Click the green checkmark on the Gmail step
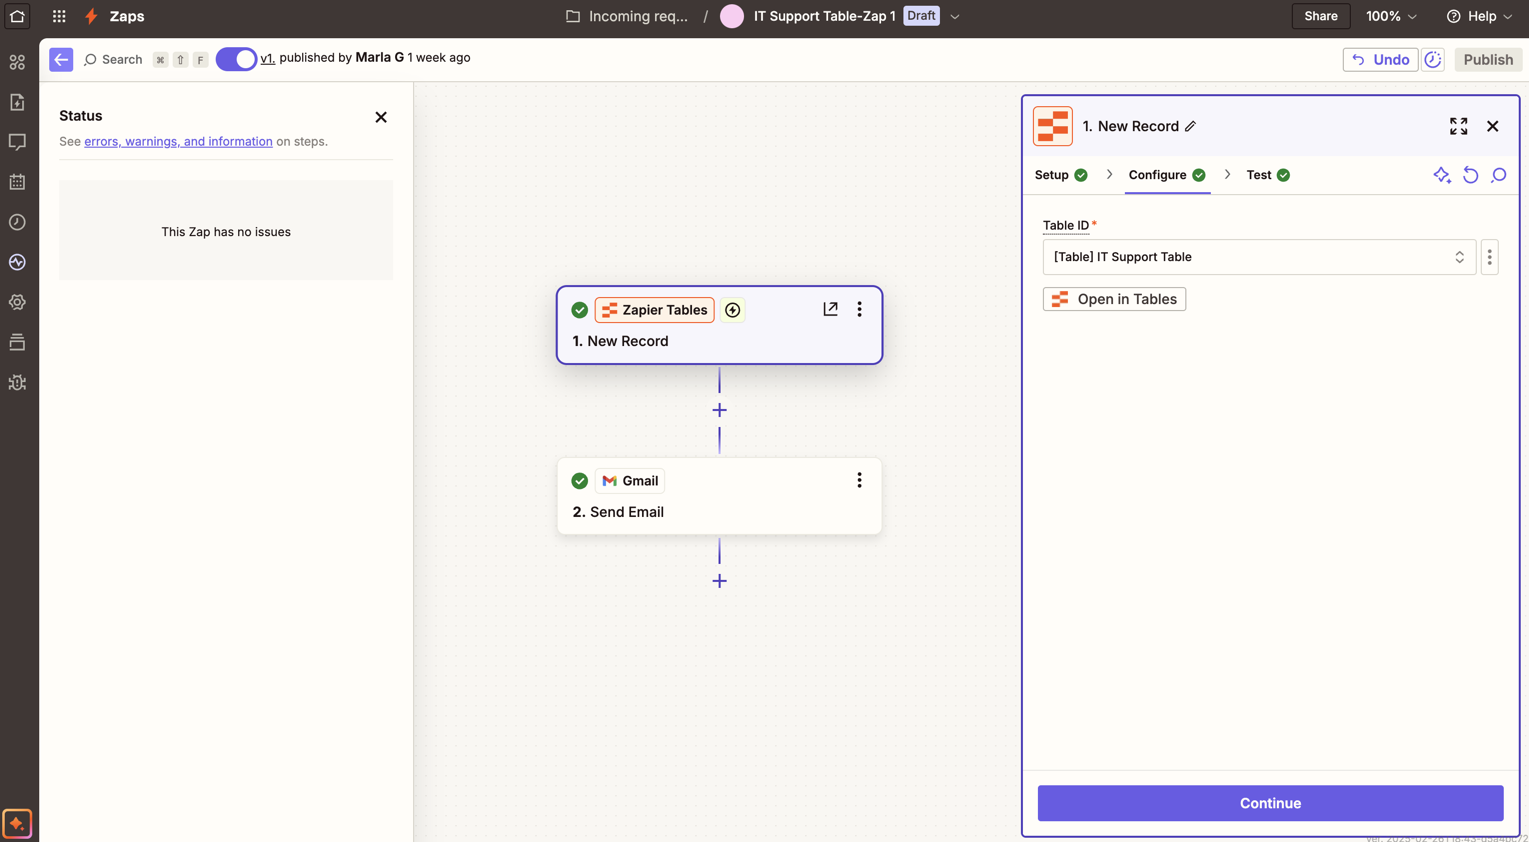The image size is (1529, 842). [580, 480]
